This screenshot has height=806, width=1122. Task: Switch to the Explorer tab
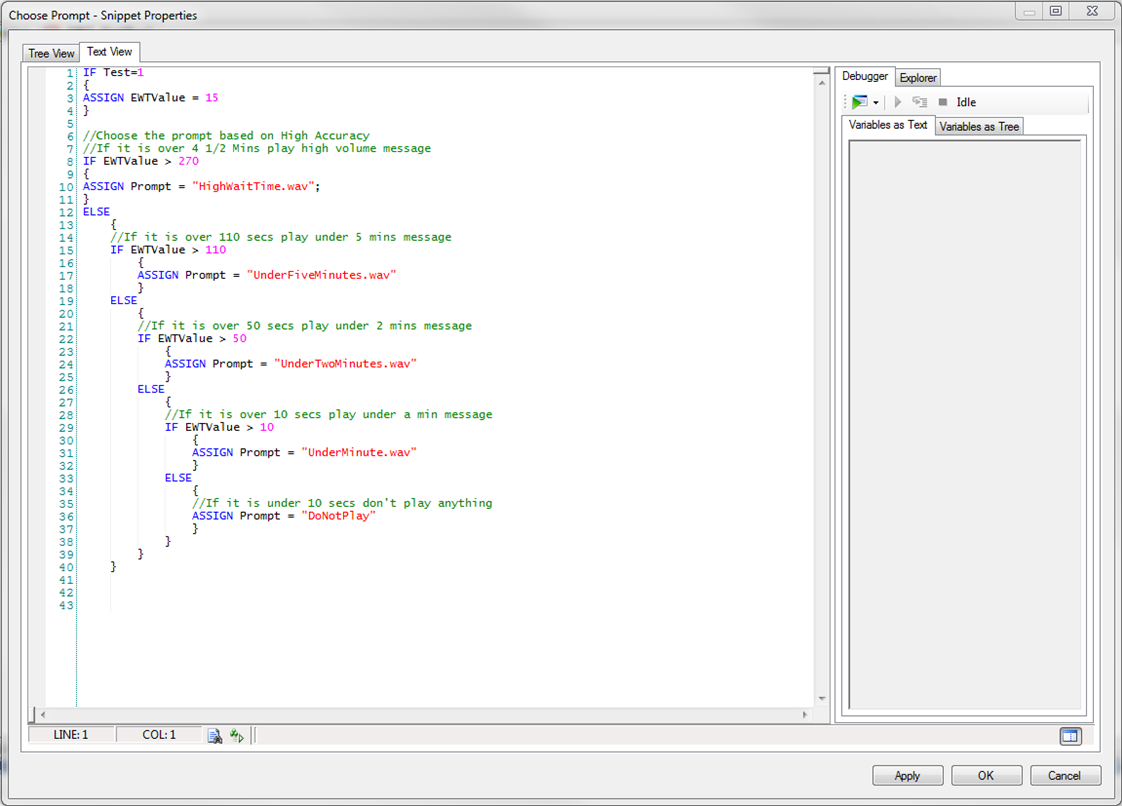[918, 77]
